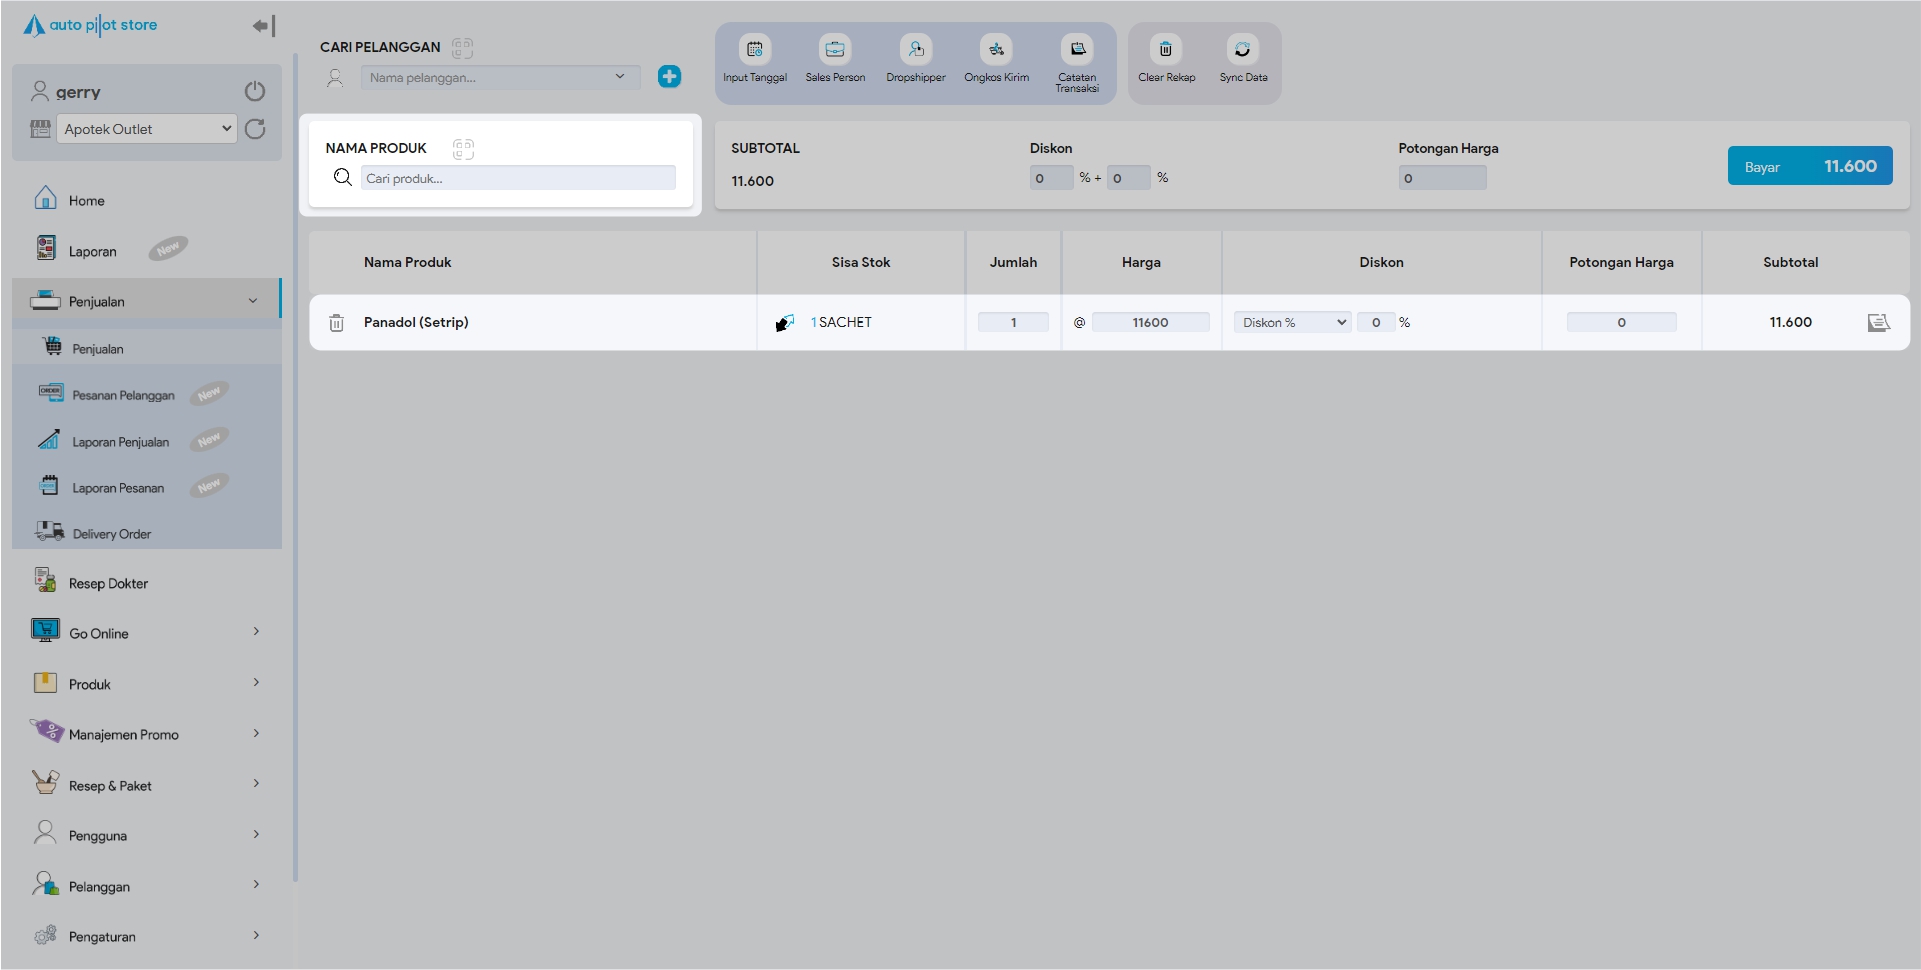Screen dimensions: 1921x970
Task: Expand the Nama pelanggan dropdown
Action: point(500,77)
